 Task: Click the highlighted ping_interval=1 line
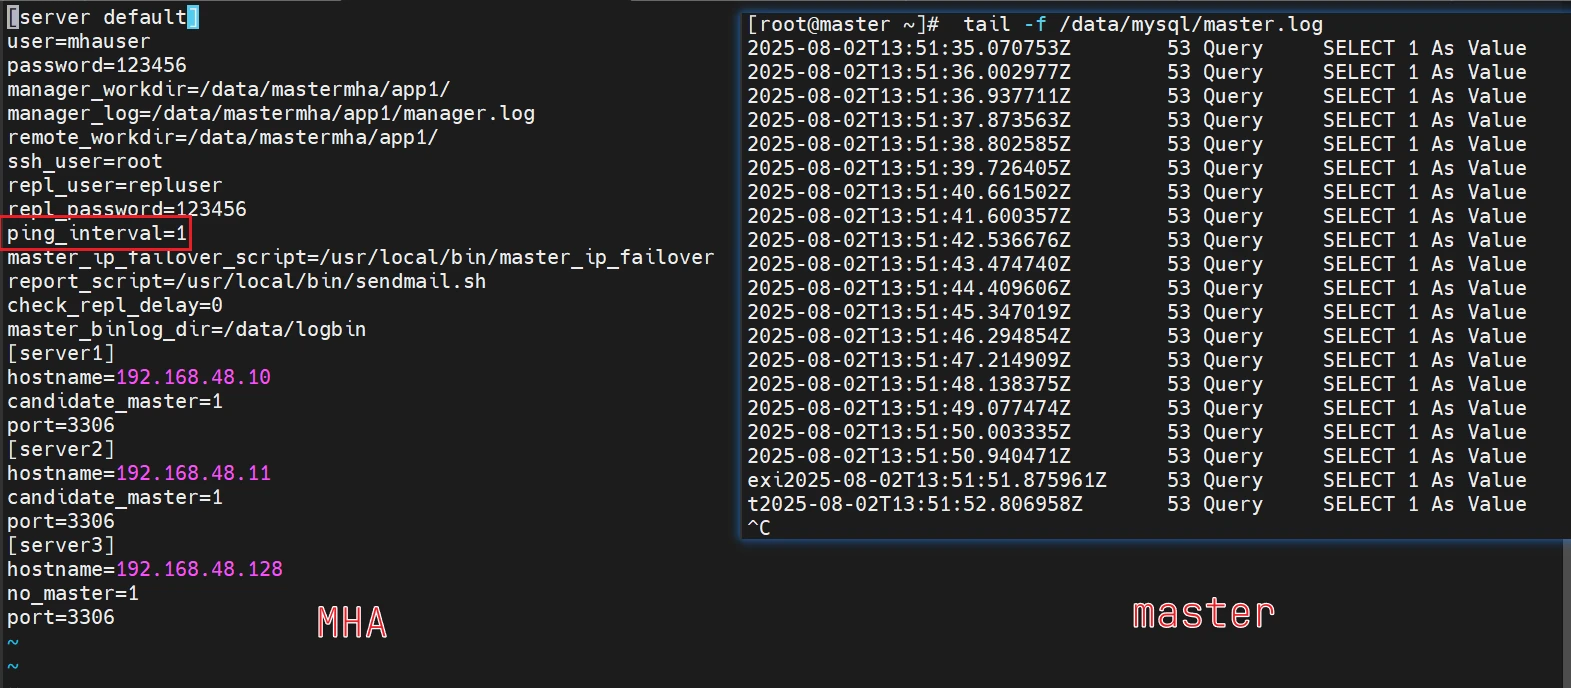tap(96, 234)
